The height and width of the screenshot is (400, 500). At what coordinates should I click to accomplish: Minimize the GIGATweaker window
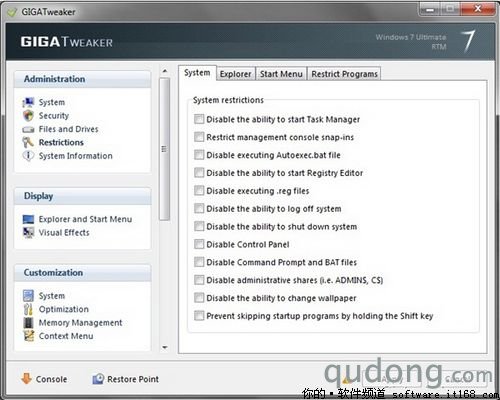pyautogui.click(x=430, y=9)
